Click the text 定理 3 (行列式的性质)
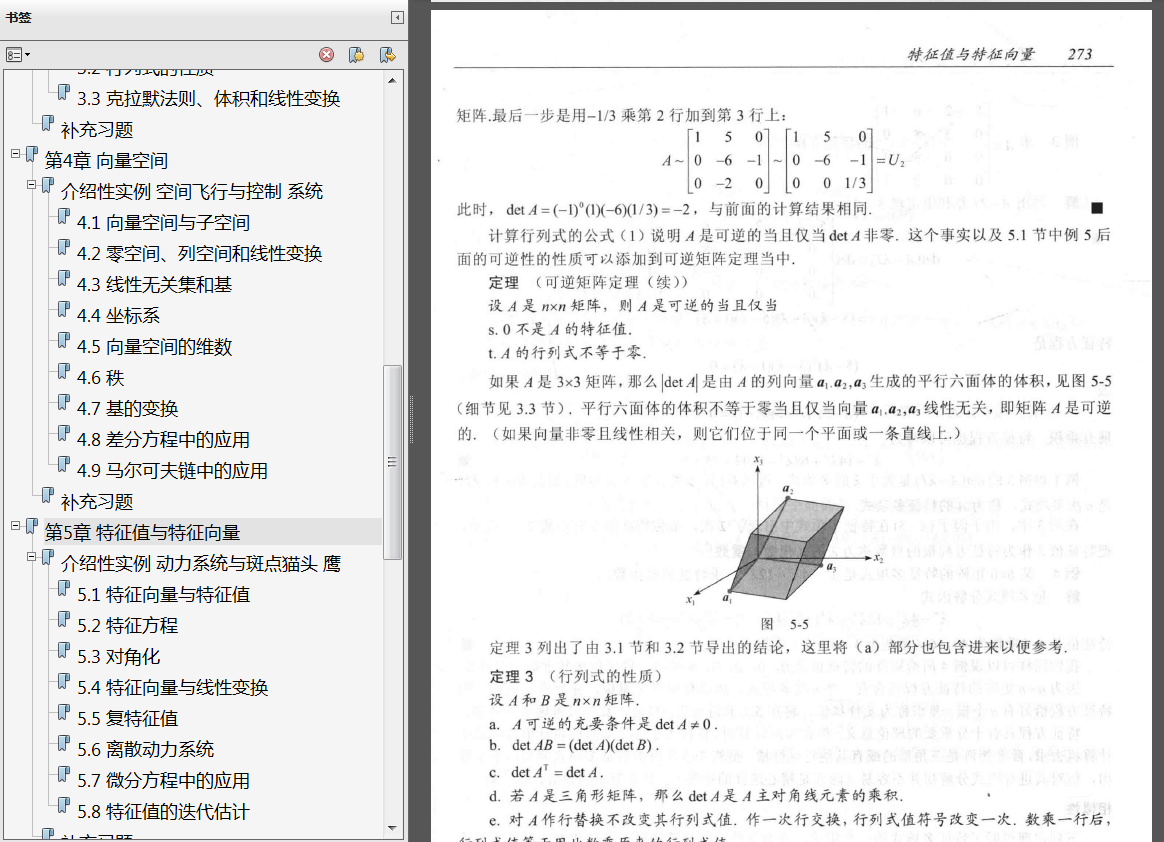This screenshot has height=842, width=1164. (x=575, y=676)
